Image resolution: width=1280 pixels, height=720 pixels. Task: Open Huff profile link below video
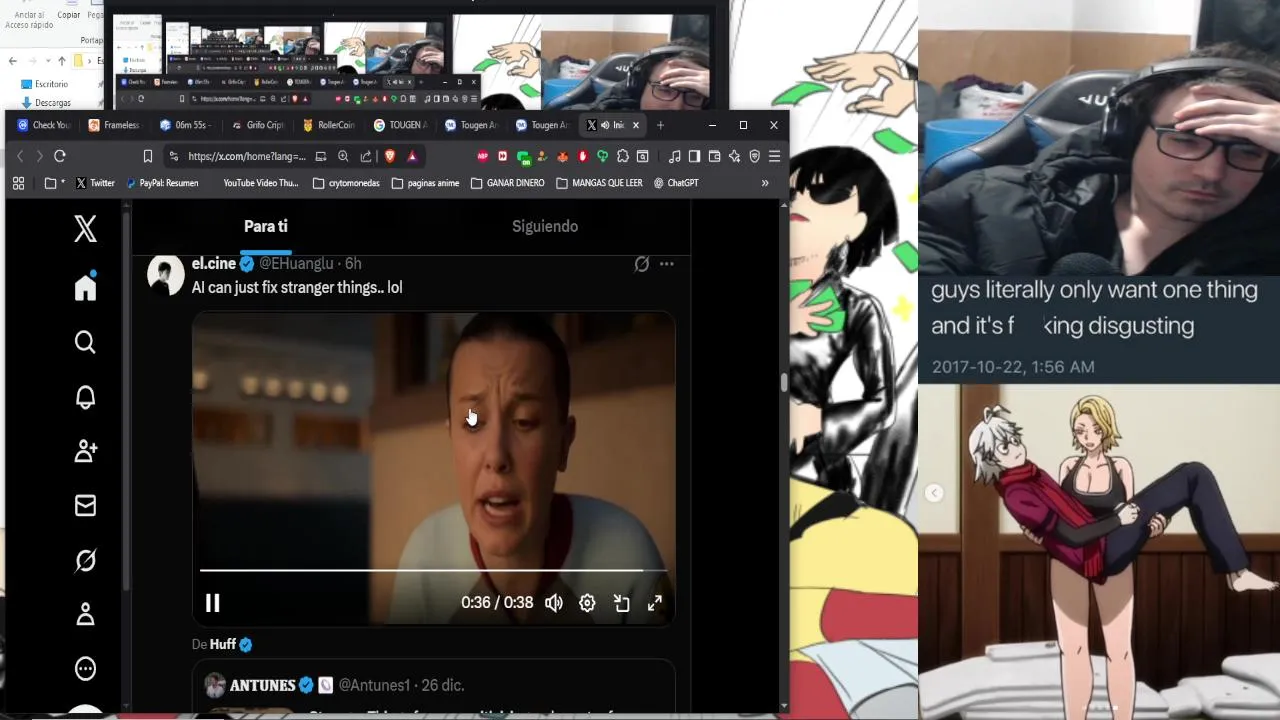[x=223, y=645]
